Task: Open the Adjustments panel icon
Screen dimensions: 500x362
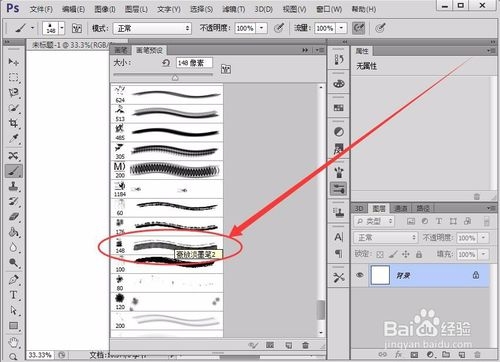Action: (x=339, y=132)
